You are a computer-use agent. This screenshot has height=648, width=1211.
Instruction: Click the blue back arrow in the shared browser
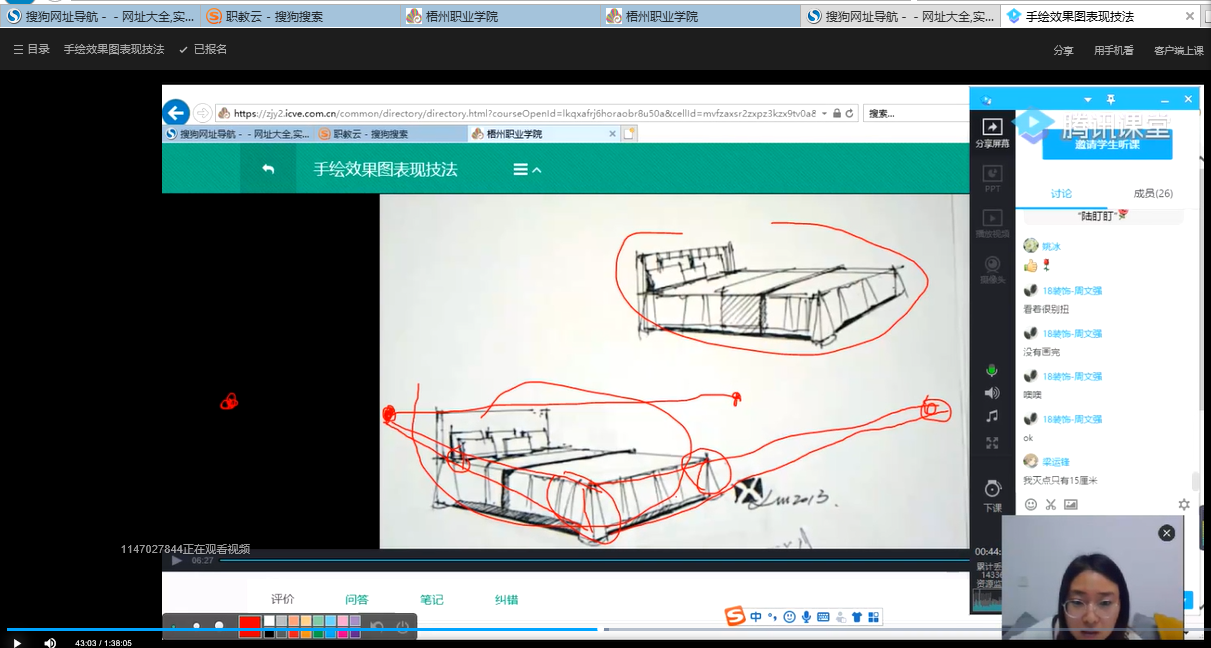tap(176, 113)
